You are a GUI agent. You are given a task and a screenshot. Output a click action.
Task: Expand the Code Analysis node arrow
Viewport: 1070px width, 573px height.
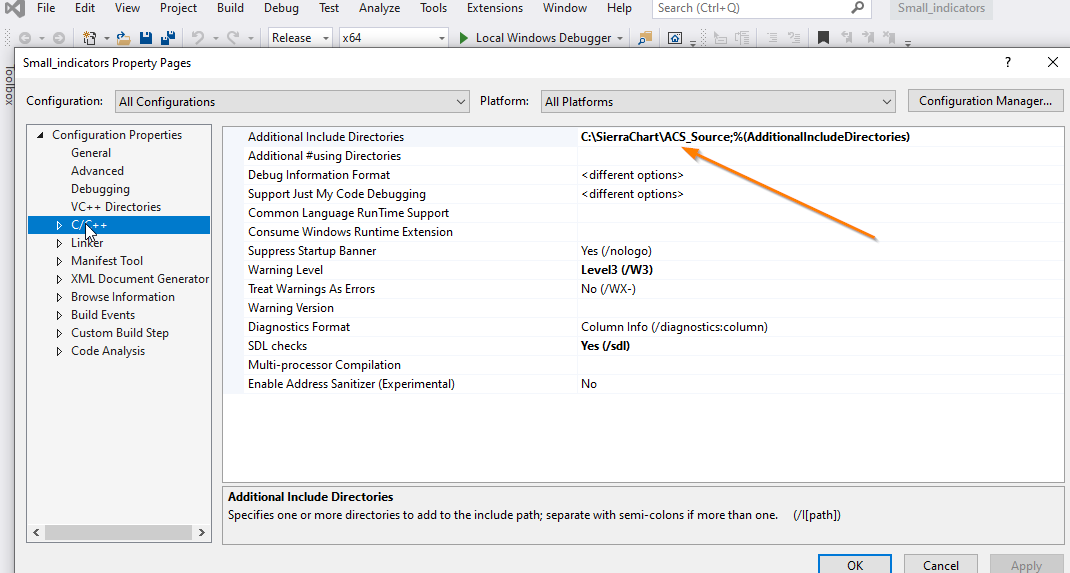[x=59, y=351]
